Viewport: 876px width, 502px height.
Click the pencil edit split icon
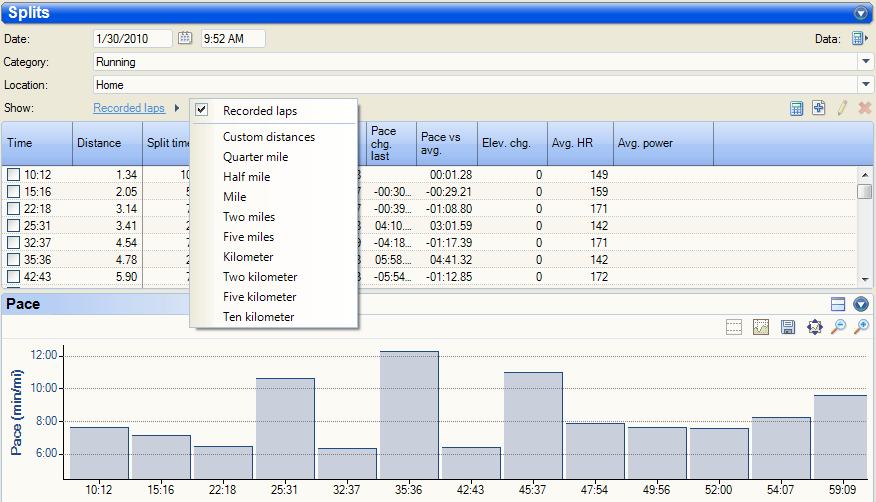click(842, 108)
